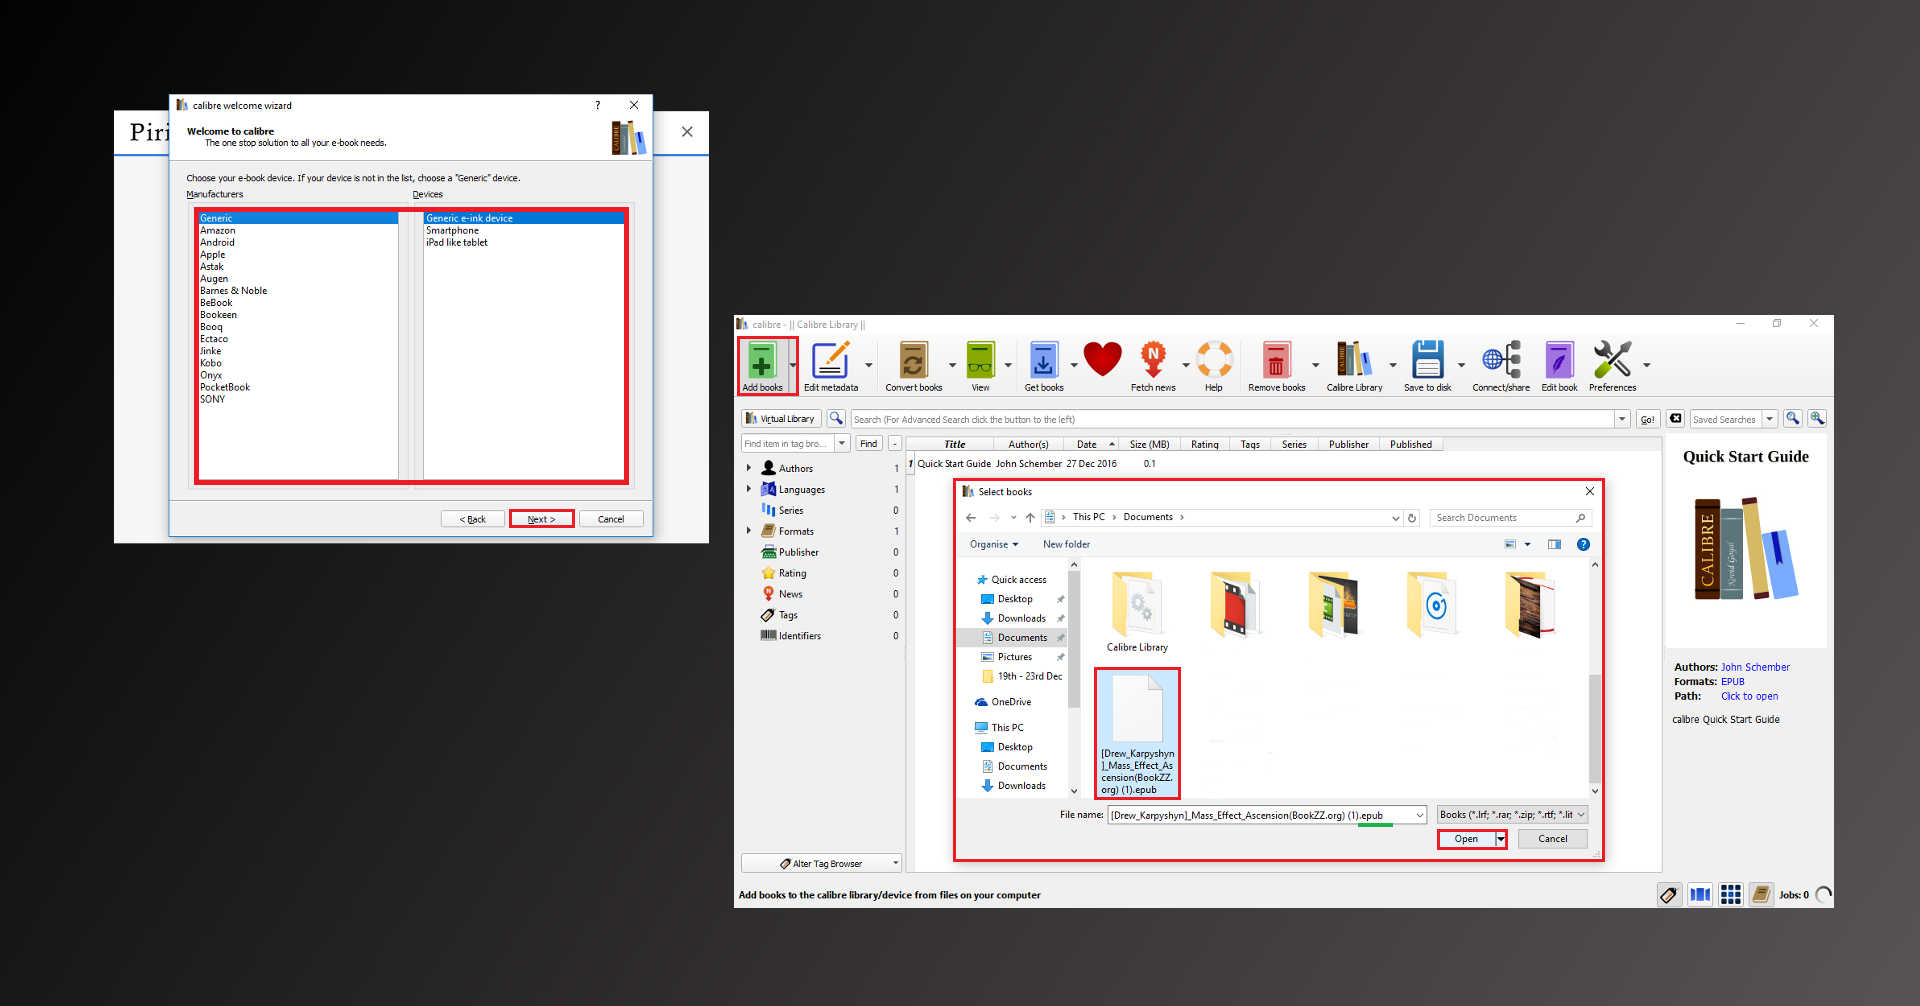Open the Saved Searches dropdown
Screen dimensions: 1920x1006
click(1769, 419)
